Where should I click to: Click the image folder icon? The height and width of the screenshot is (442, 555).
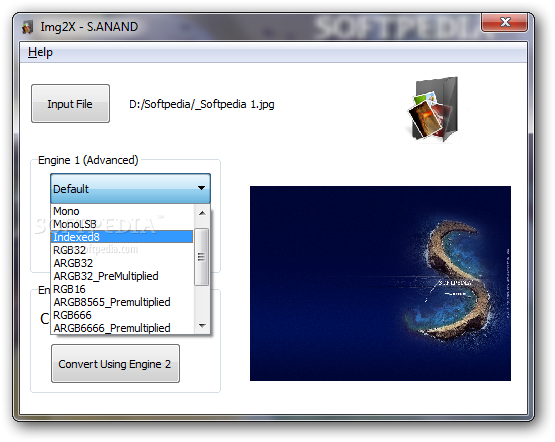click(x=435, y=109)
